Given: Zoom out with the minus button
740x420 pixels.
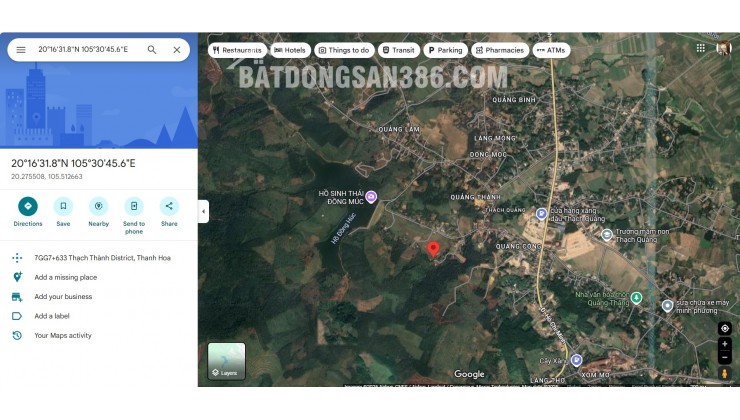Looking at the screenshot, I should click(x=724, y=357).
